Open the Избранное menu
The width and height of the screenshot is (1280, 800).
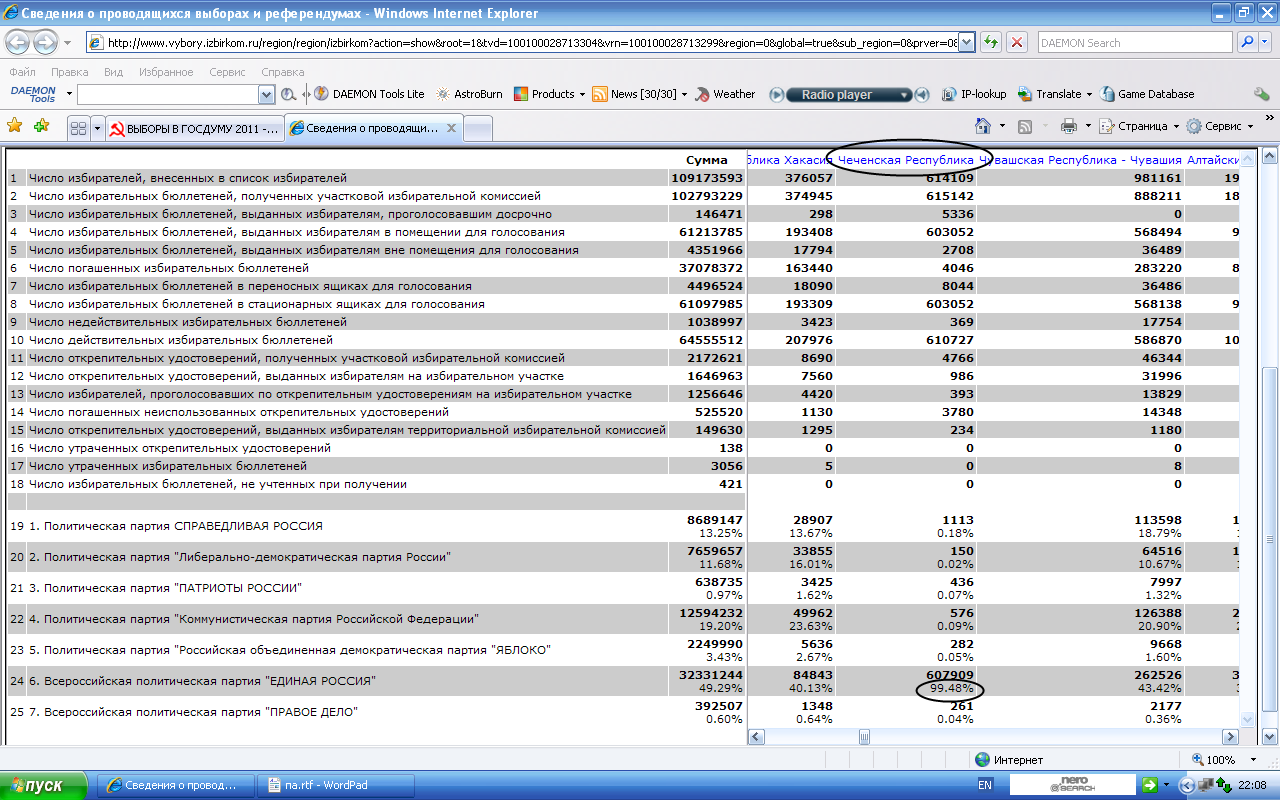point(166,72)
